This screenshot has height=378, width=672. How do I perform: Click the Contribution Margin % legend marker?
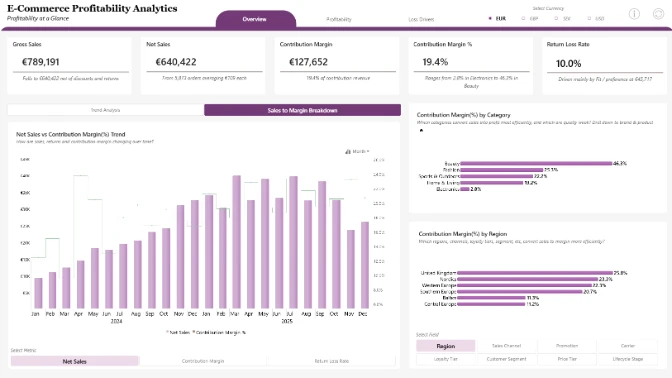pos(194,332)
